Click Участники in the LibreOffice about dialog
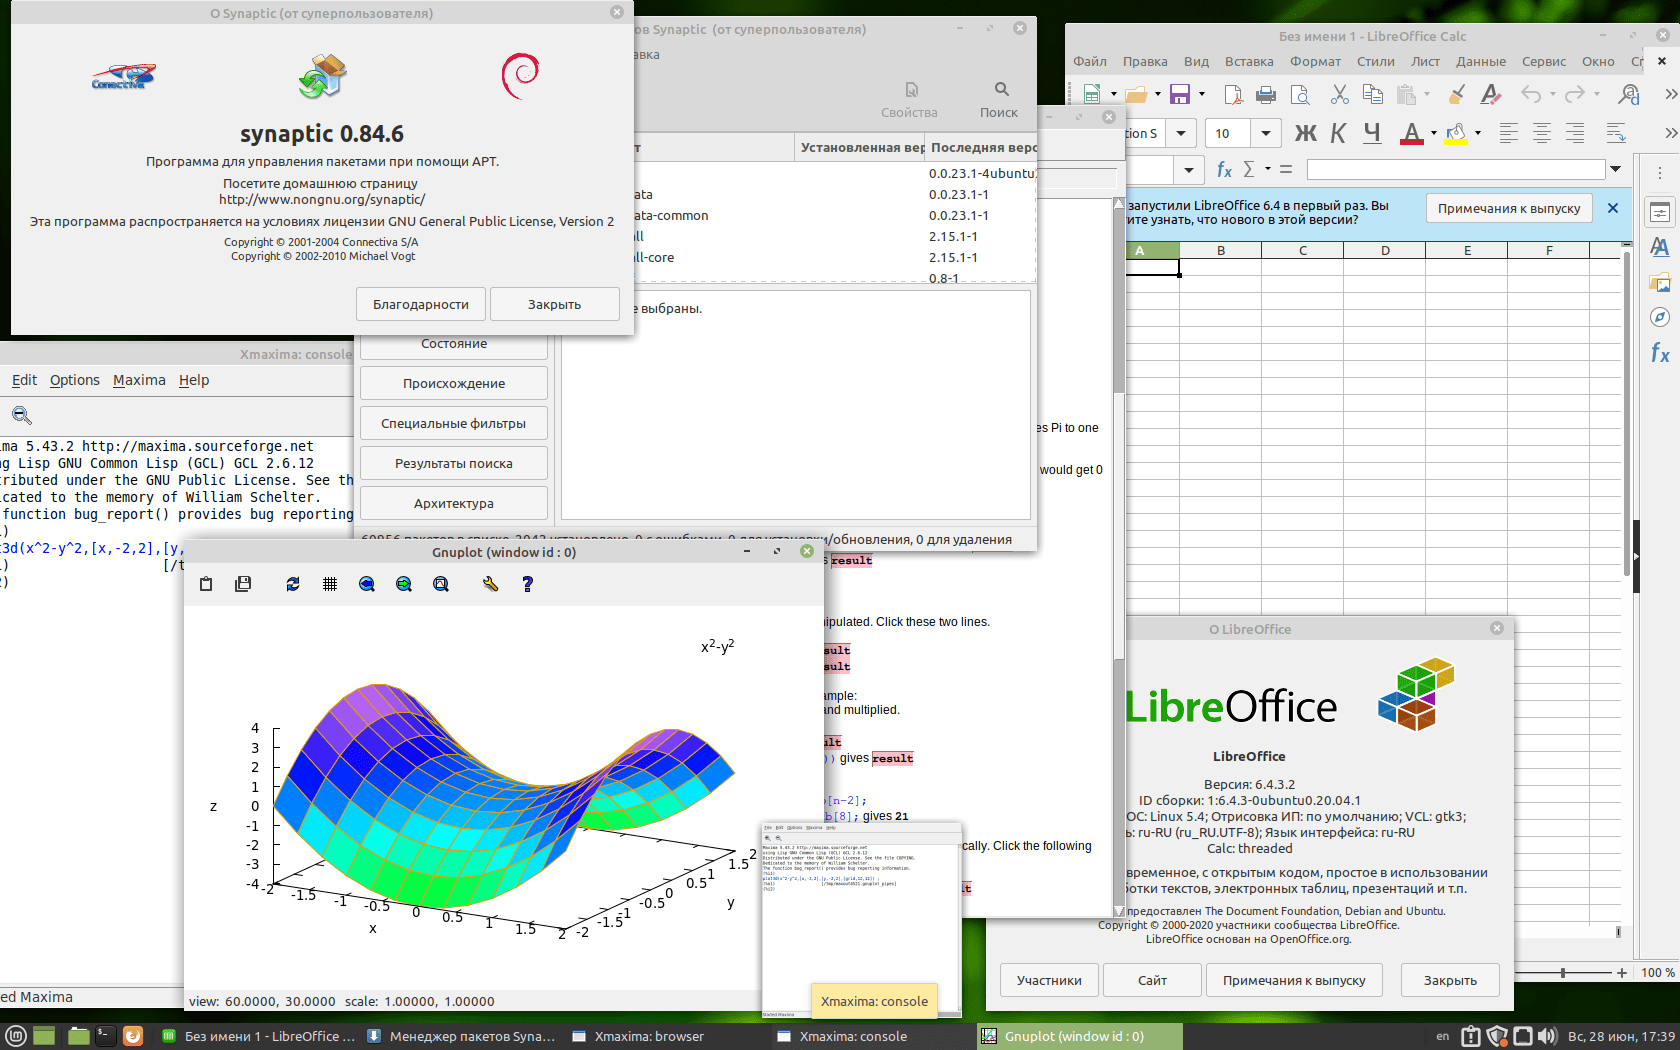 tap(1049, 980)
